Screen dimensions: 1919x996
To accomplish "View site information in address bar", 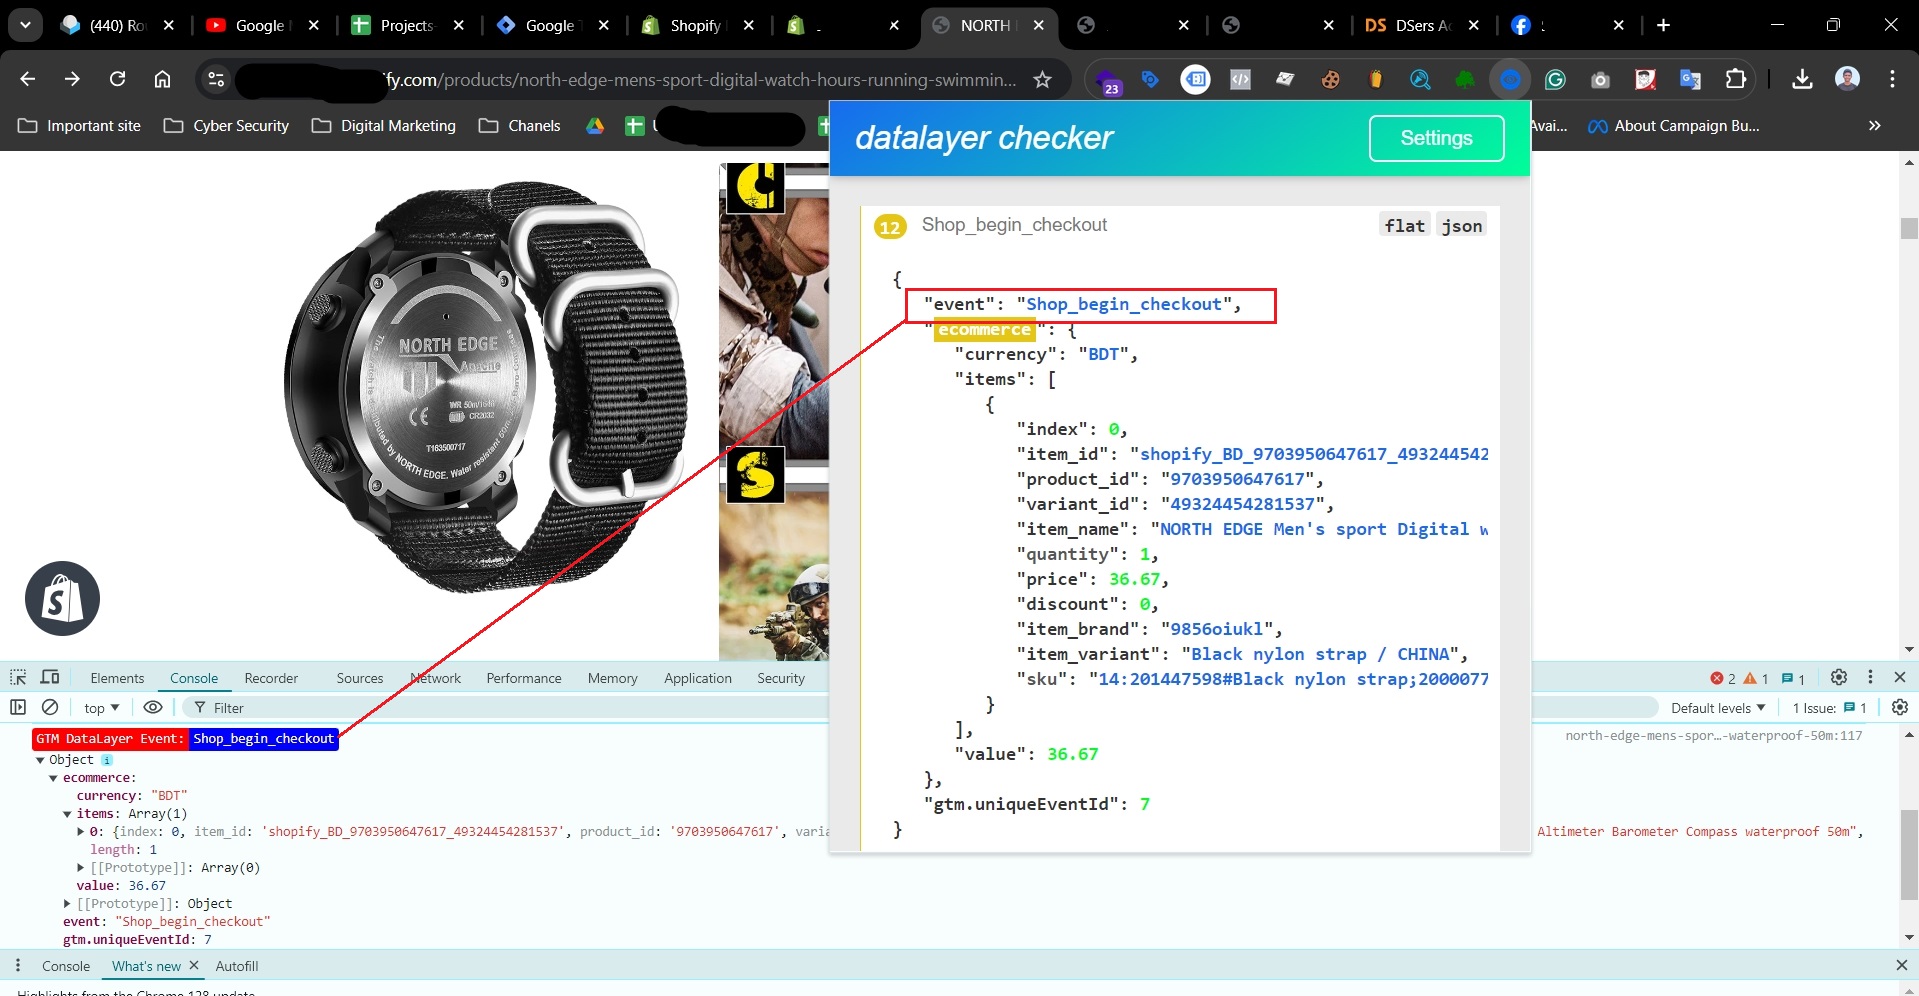I will (x=215, y=79).
